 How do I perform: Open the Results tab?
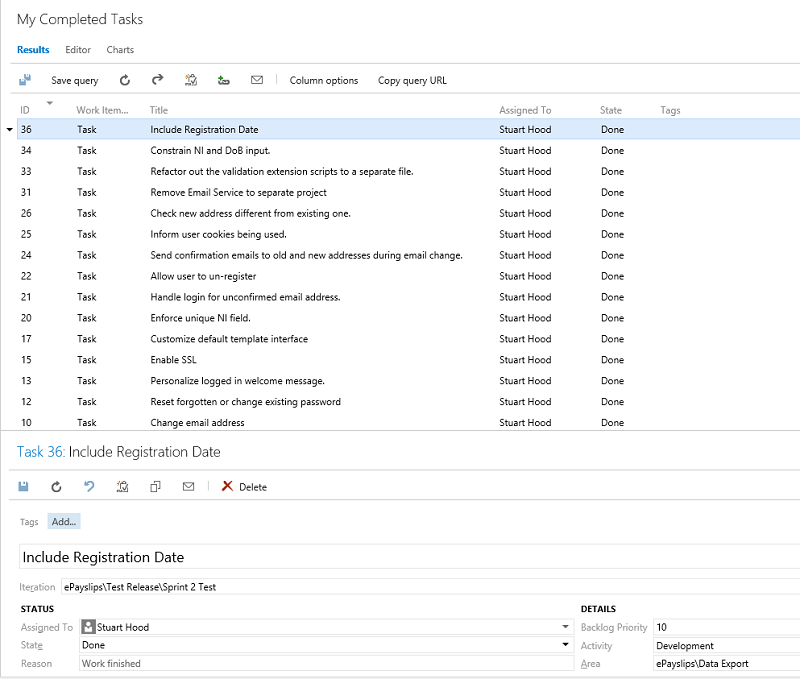pyautogui.click(x=33, y=49)
